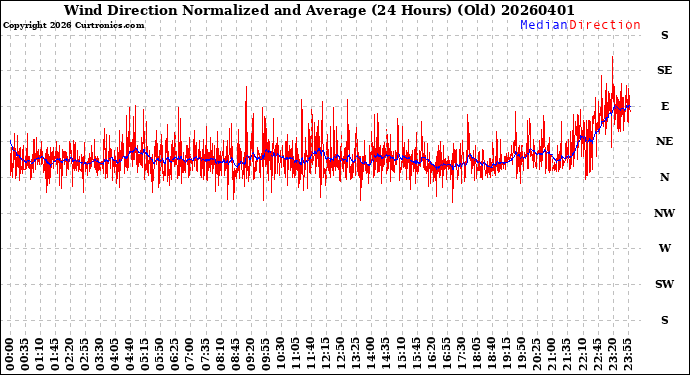Click the Copyright 2026 Curtronics.com text
Screen dimensions: 690x375
[73, 26]
